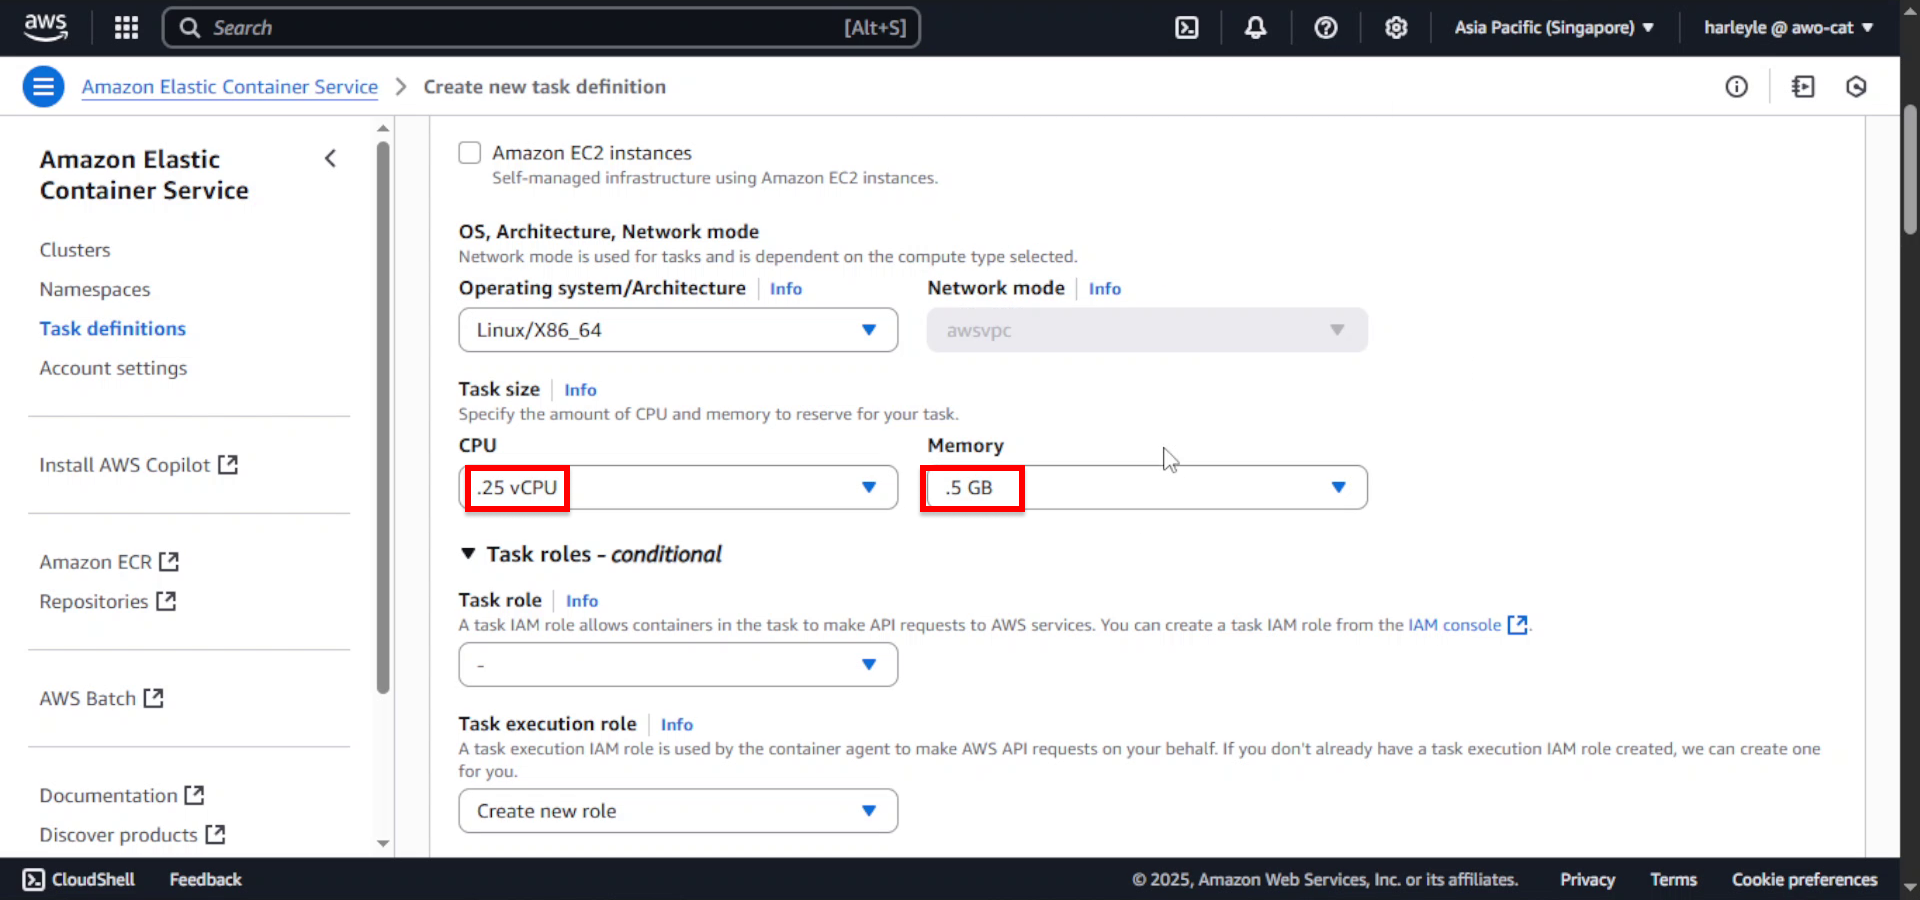
Task: Click Info next to Task size
Action: [580, 390]
